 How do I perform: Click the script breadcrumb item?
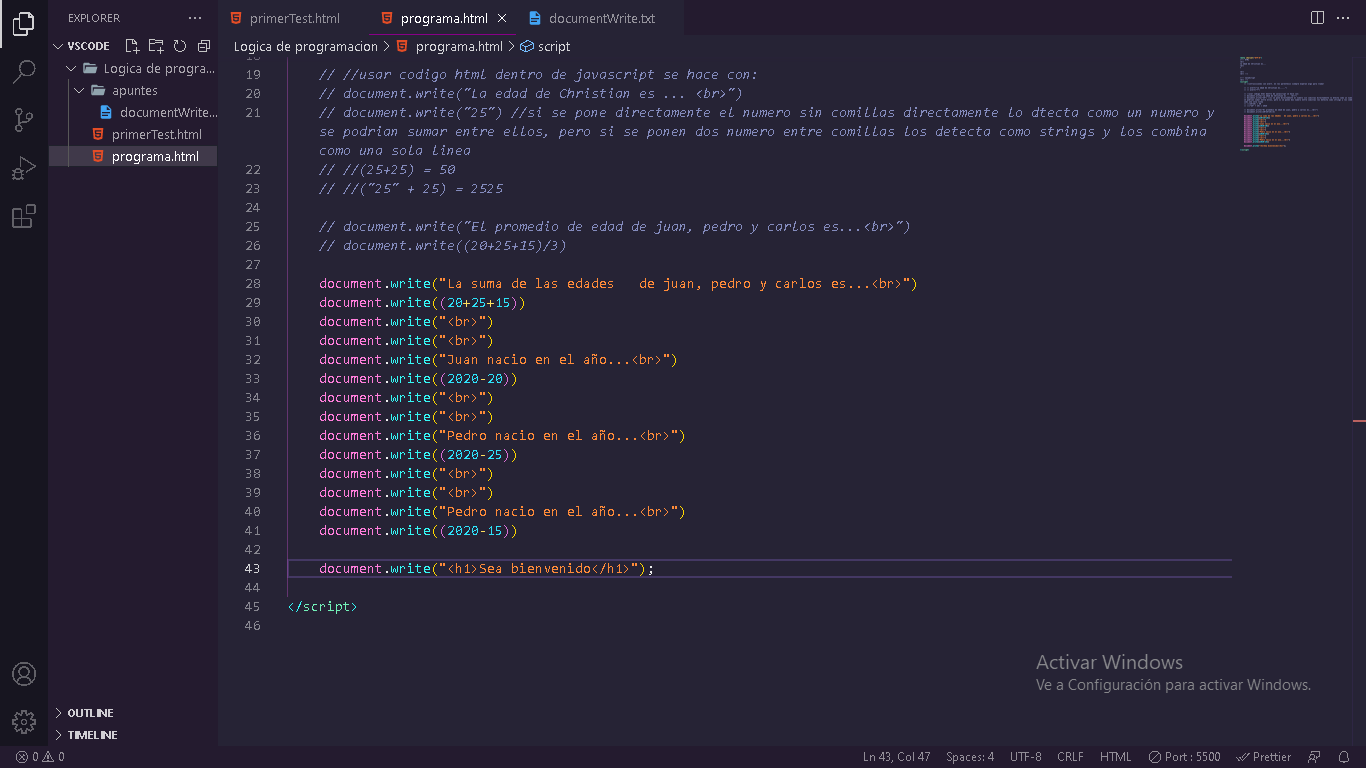tap(545, 47)
